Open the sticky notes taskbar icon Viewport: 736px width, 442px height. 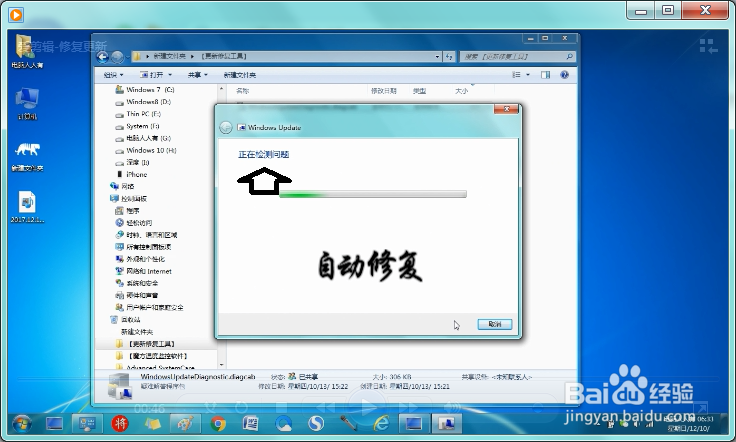coord(153,424)
